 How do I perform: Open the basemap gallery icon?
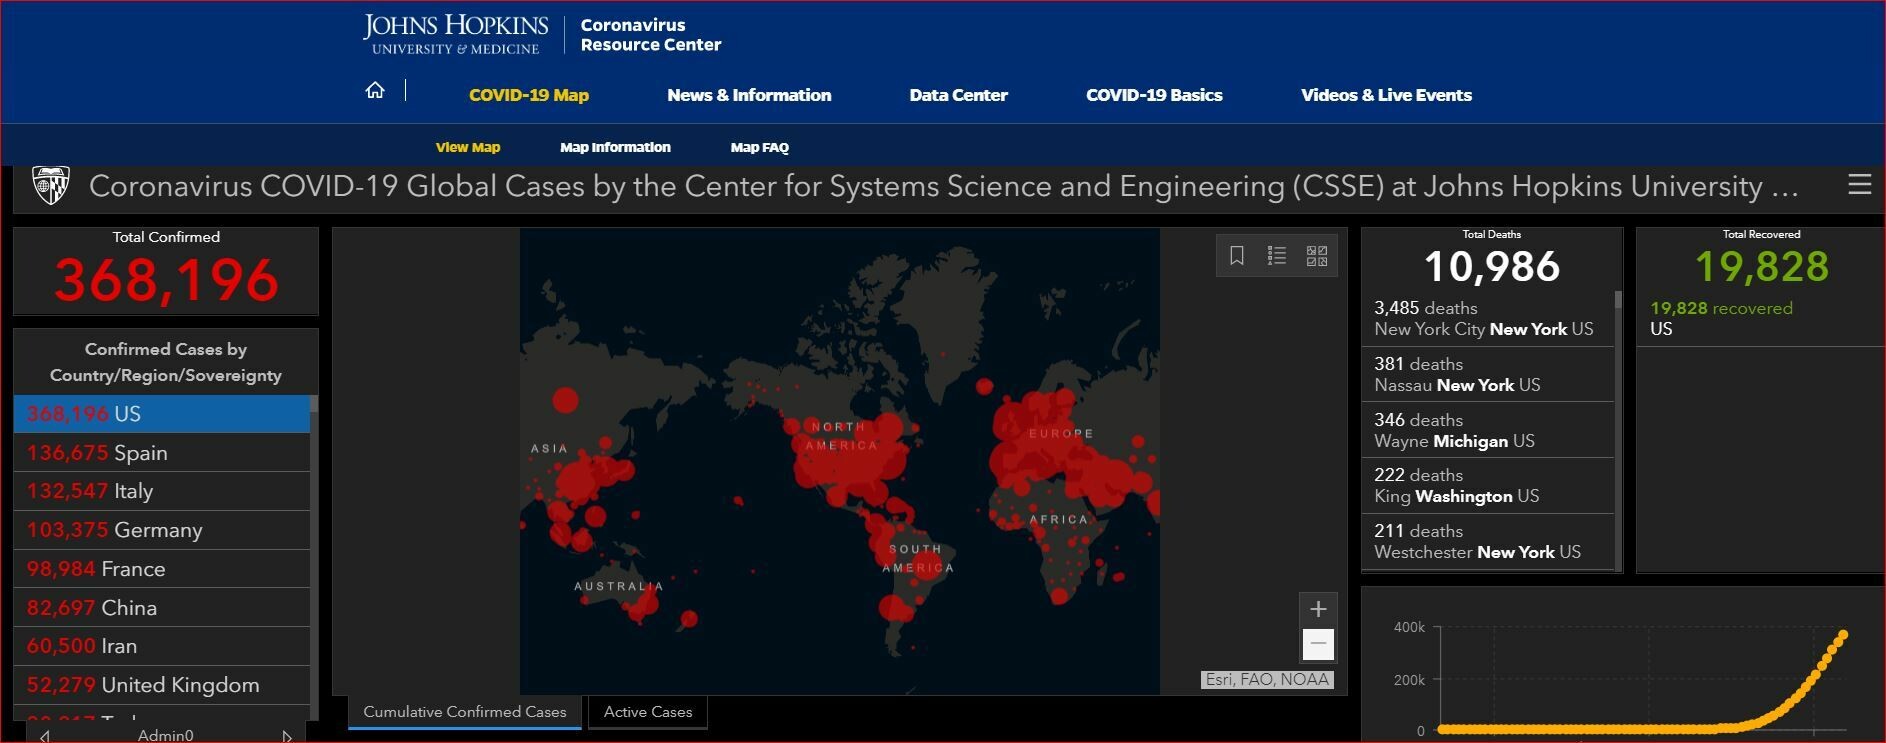pyautogui.click(x=1317, y=256)
